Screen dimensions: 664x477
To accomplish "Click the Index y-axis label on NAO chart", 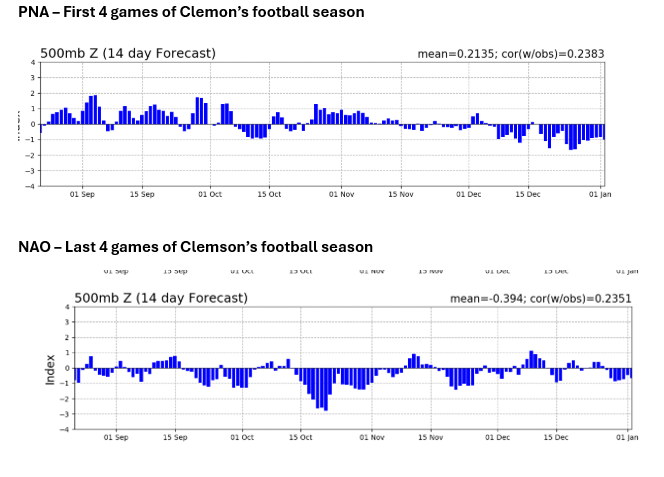I will click(x=50, y=367).
